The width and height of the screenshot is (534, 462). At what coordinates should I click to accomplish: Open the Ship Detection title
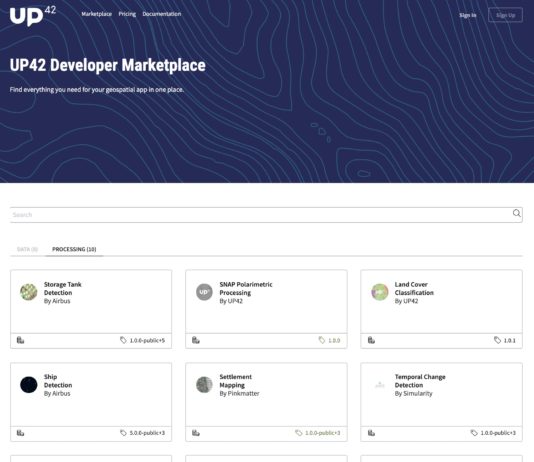[58, 381]
